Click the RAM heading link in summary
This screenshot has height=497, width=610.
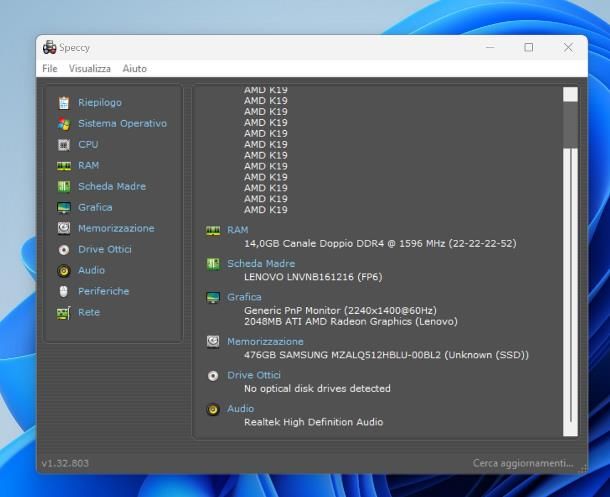pyautogui.click(x=238, y=230)
